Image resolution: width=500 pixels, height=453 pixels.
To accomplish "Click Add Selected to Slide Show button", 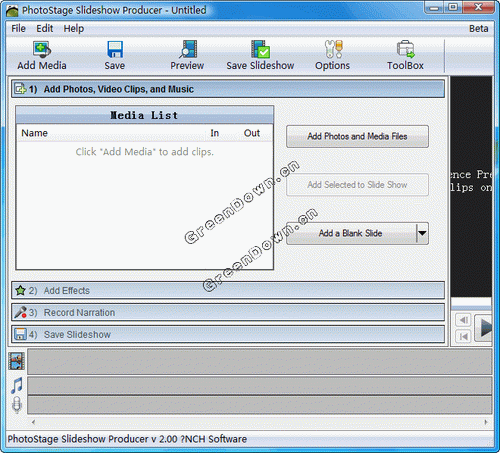I will [357, 185].
